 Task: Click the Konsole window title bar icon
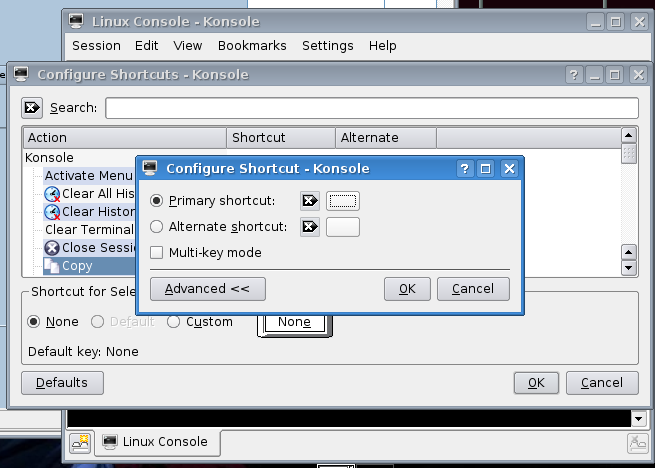(76, 21)
